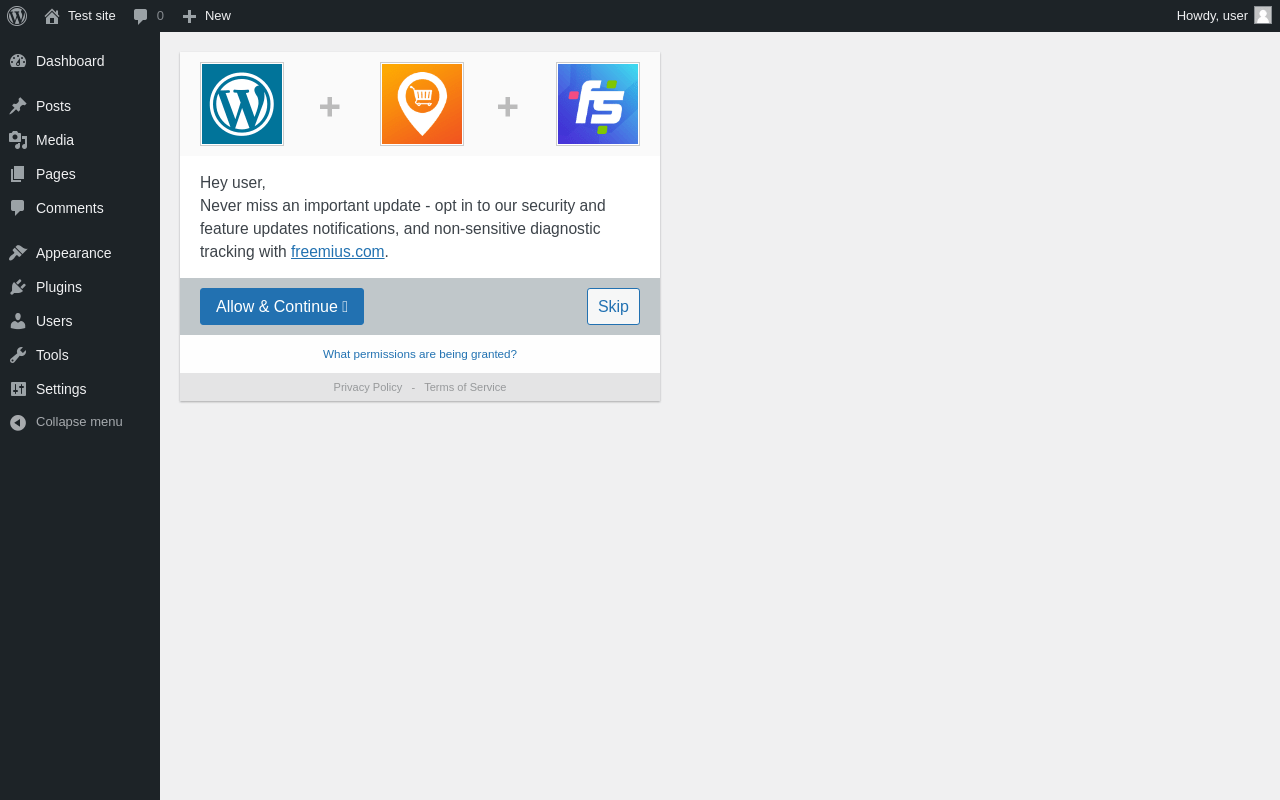Click the plus icon next to New
Viewport: 1280px width, 800px height.
(x=189, y=16)
